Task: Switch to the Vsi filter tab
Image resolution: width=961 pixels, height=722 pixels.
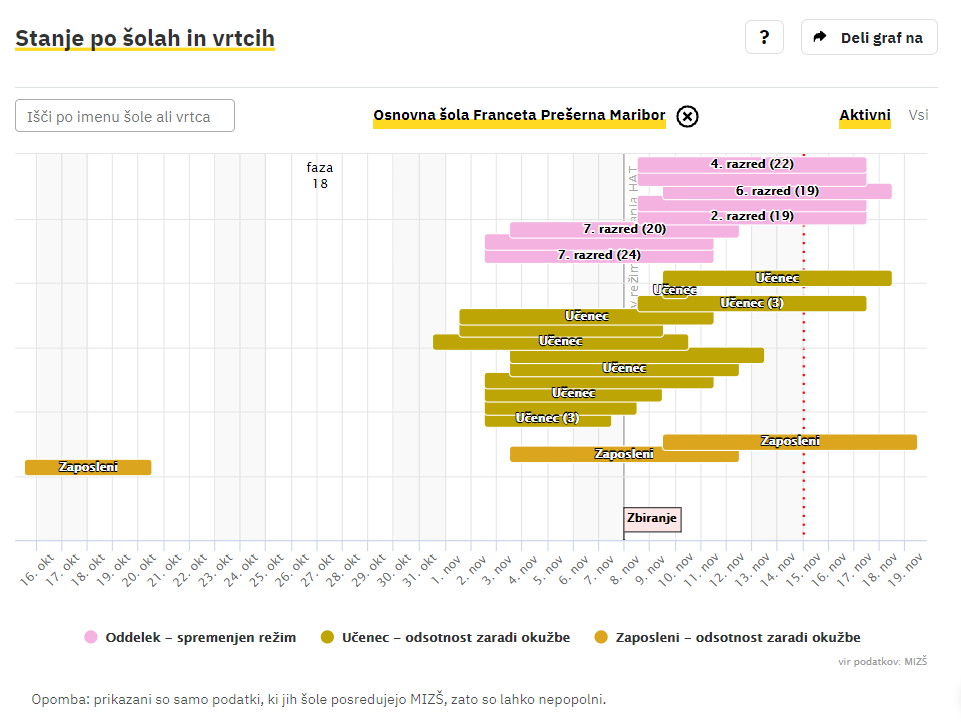Action: 918,115
